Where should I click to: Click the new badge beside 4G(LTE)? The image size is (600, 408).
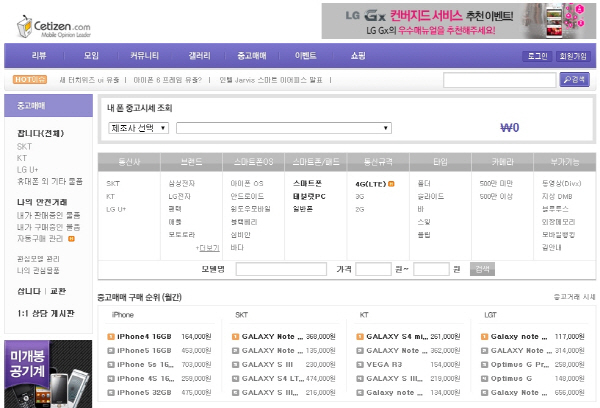pos(391,184)
